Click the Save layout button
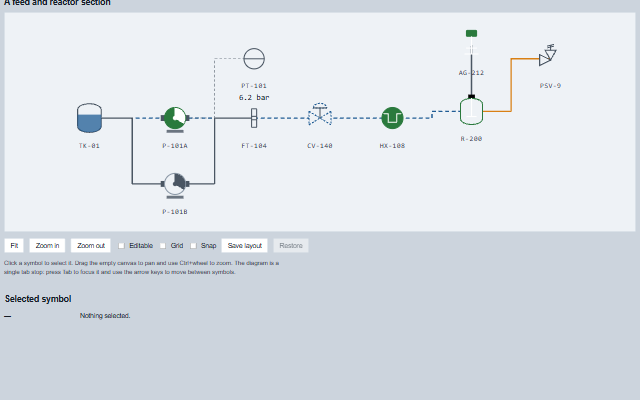 pyautogui.click(x=244, y=246)
